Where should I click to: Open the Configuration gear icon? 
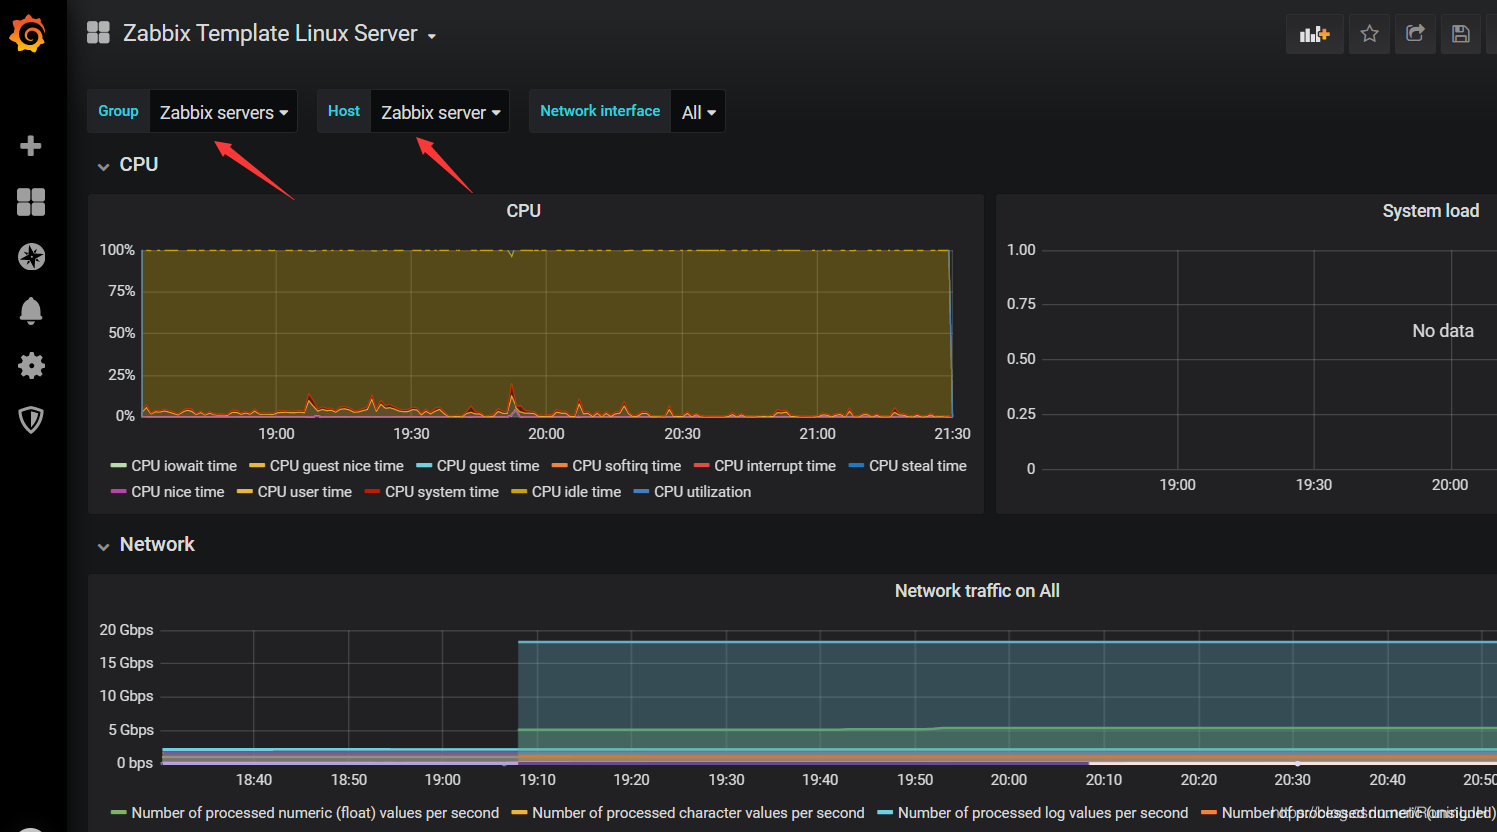[31, 365]
